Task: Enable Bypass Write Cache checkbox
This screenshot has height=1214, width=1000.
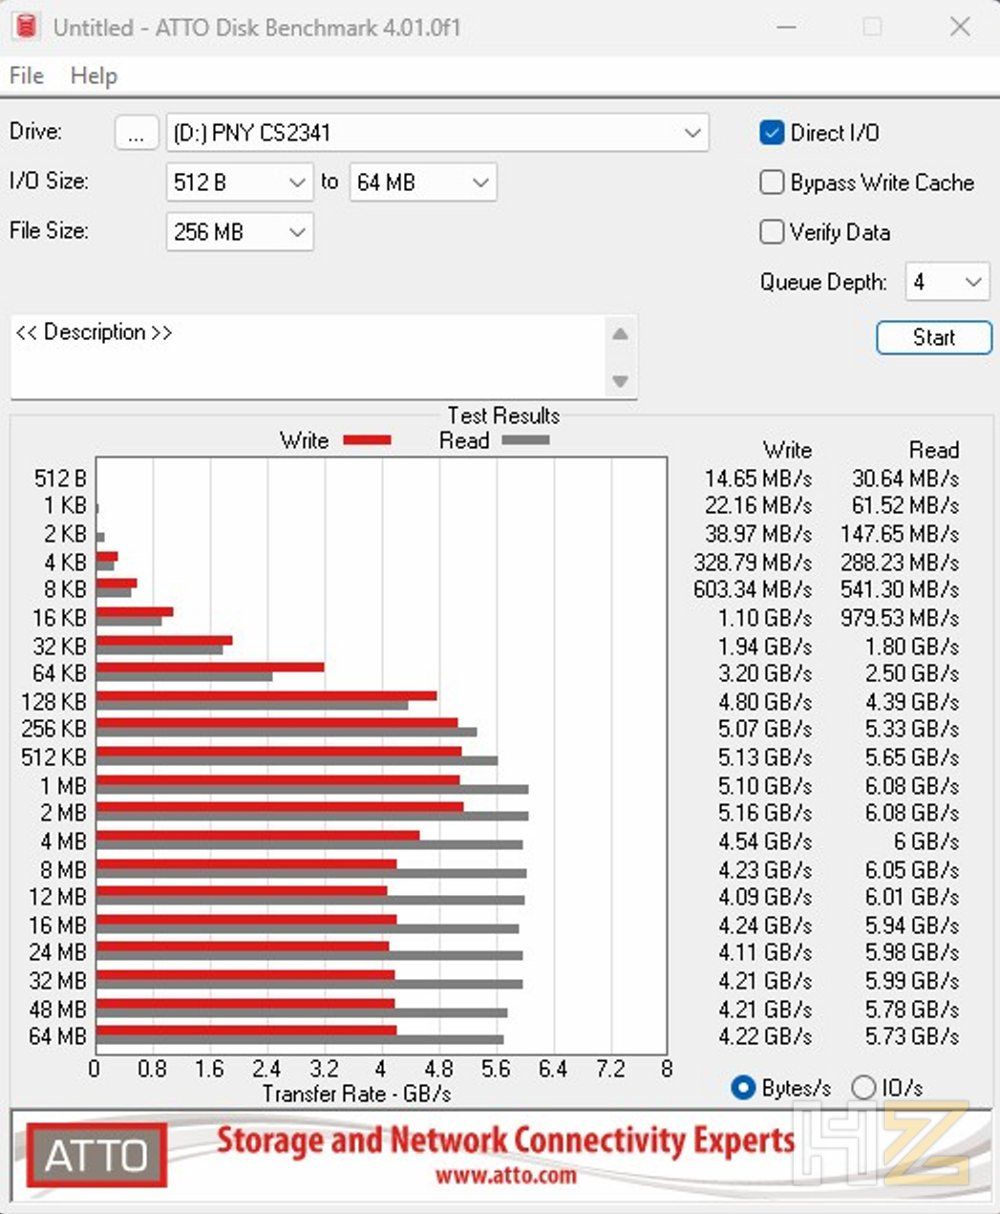Action: (772, 183)
